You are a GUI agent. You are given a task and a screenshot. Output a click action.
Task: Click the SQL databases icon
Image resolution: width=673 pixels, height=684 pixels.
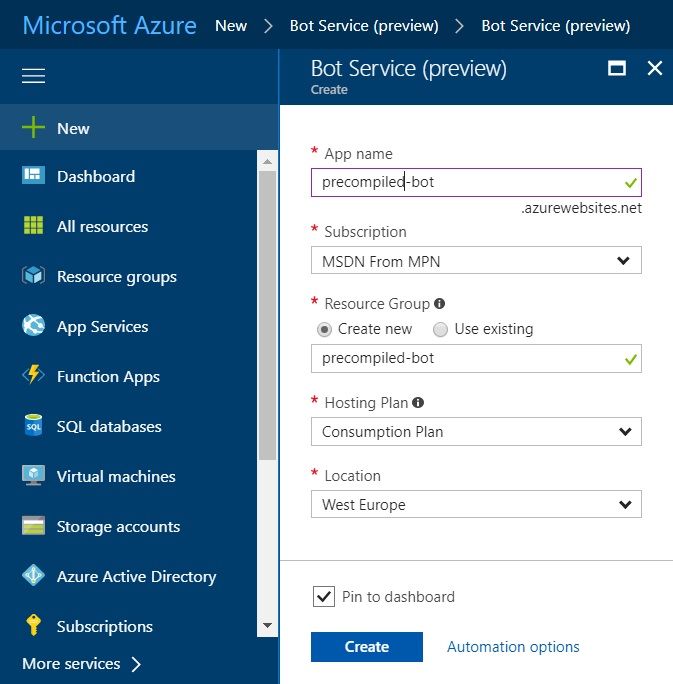[34, 426]
